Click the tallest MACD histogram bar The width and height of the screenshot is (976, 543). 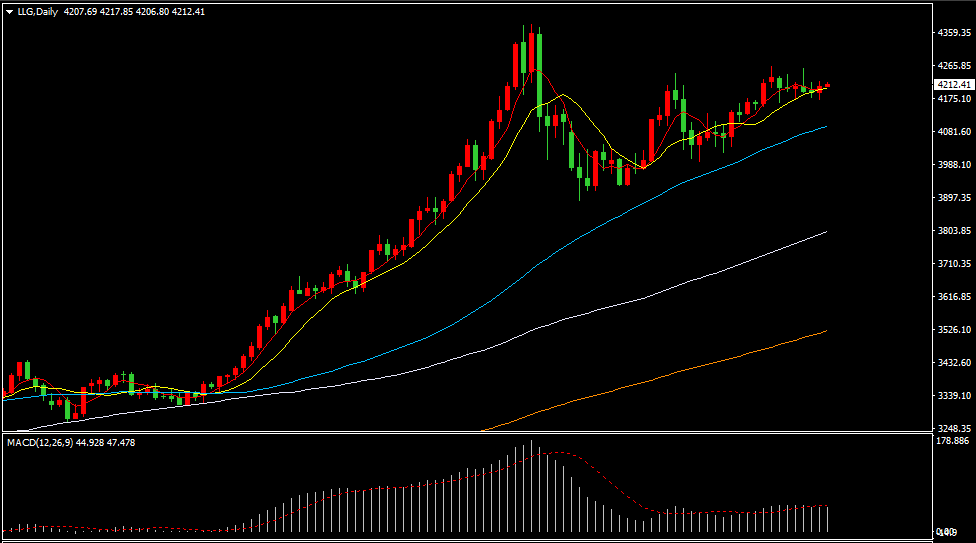[x=532, y=486]
